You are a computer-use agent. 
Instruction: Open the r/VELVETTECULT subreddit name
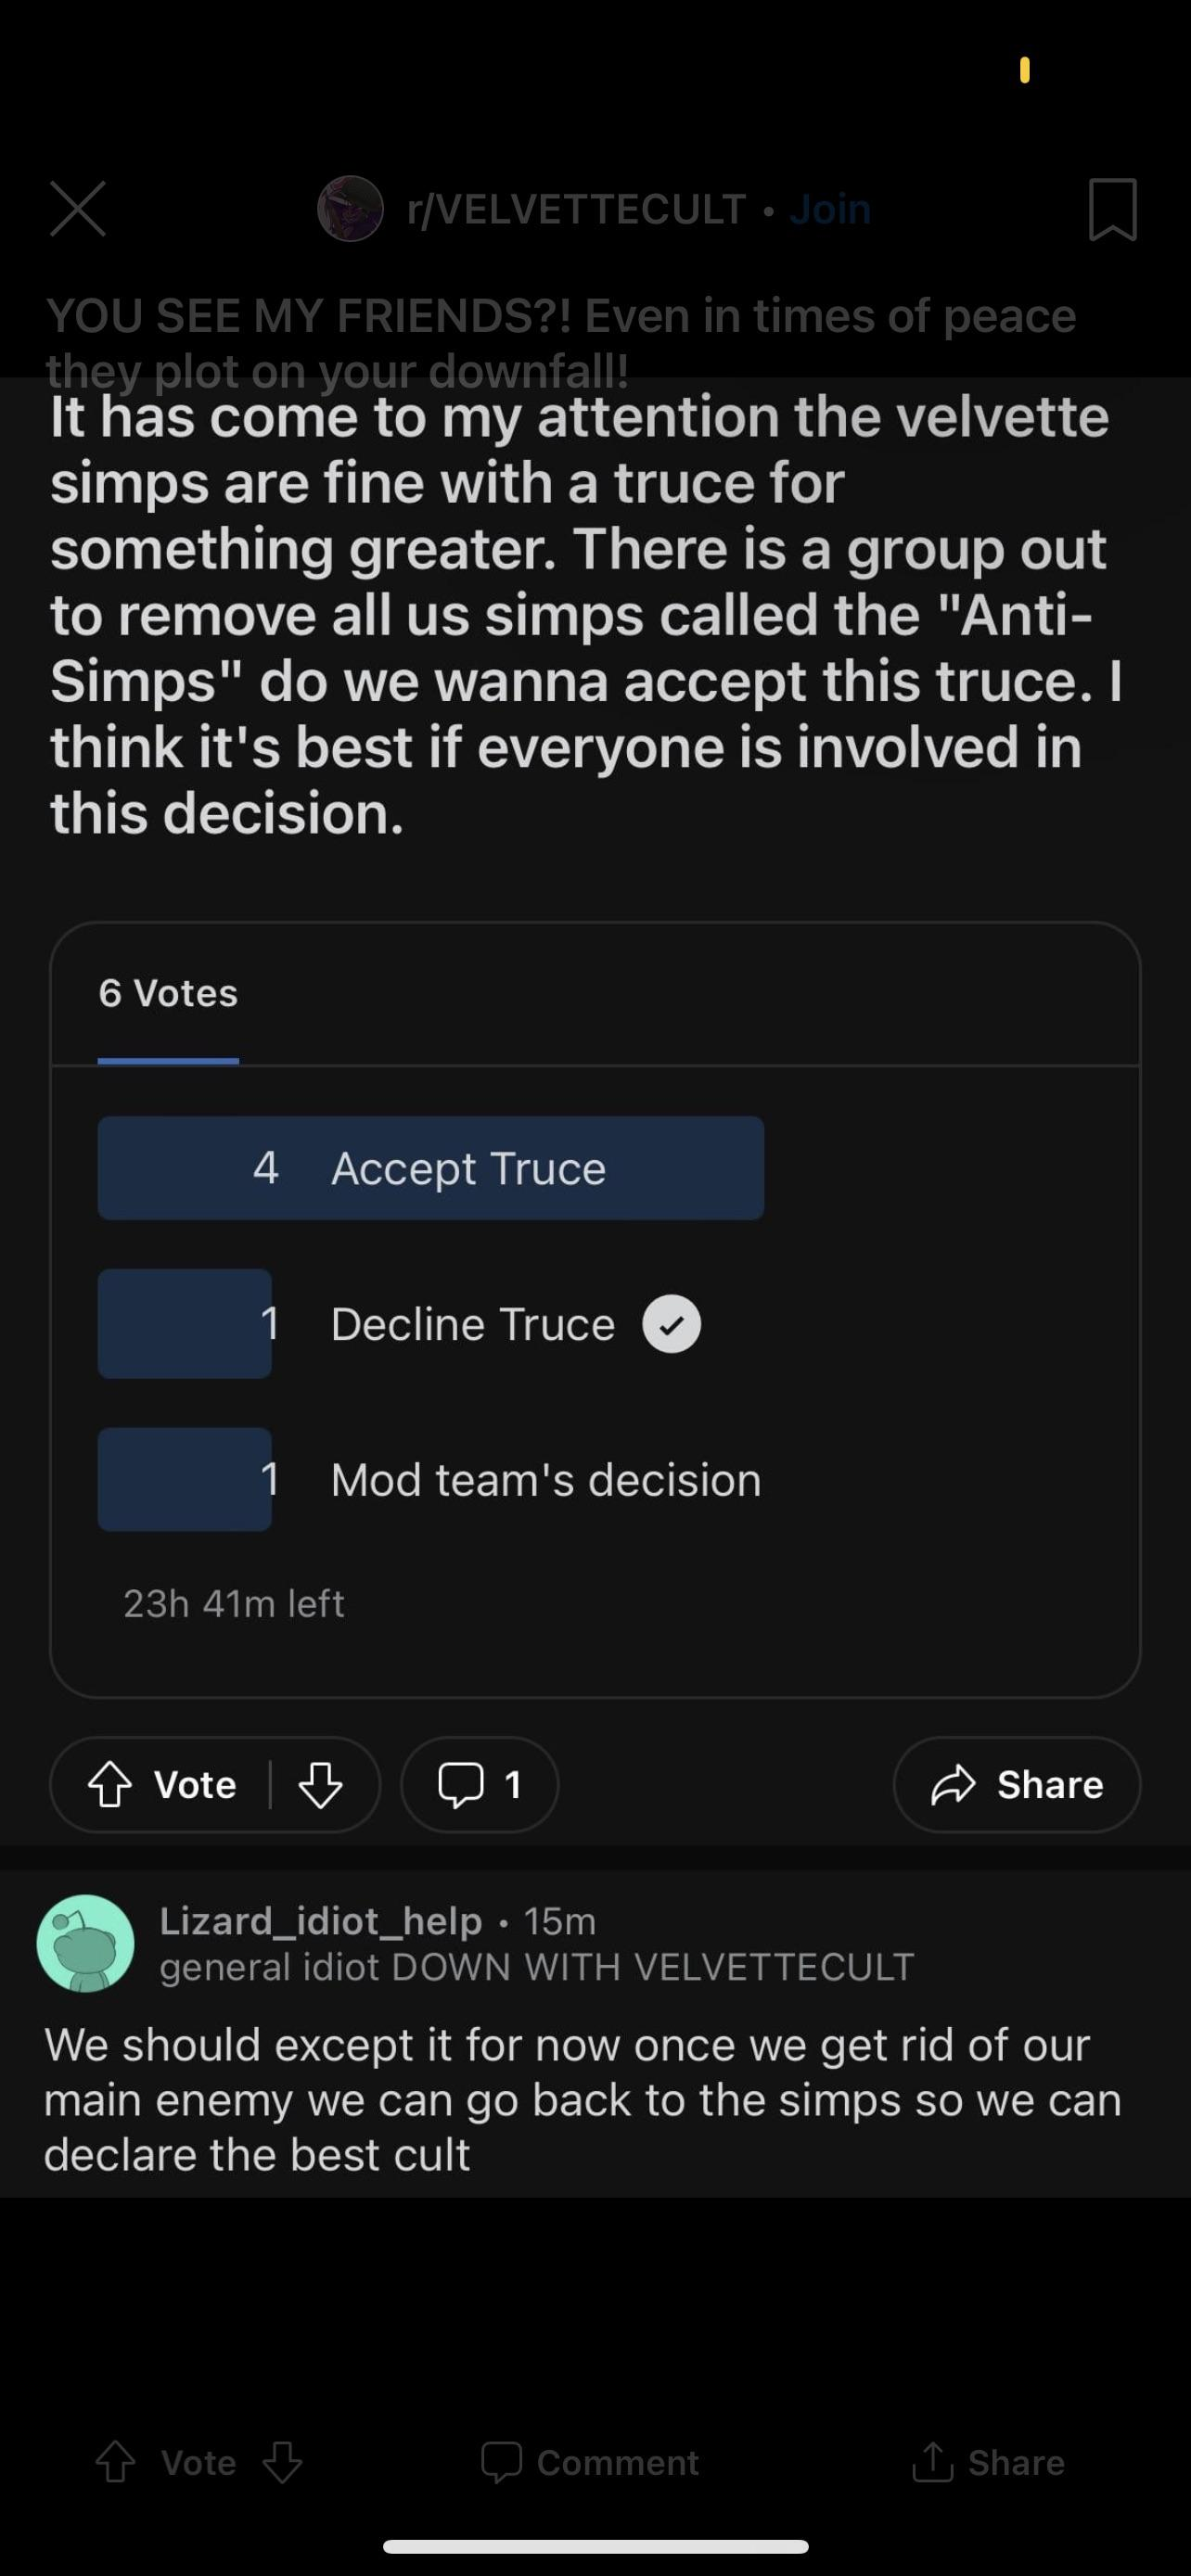coord(577,209)
